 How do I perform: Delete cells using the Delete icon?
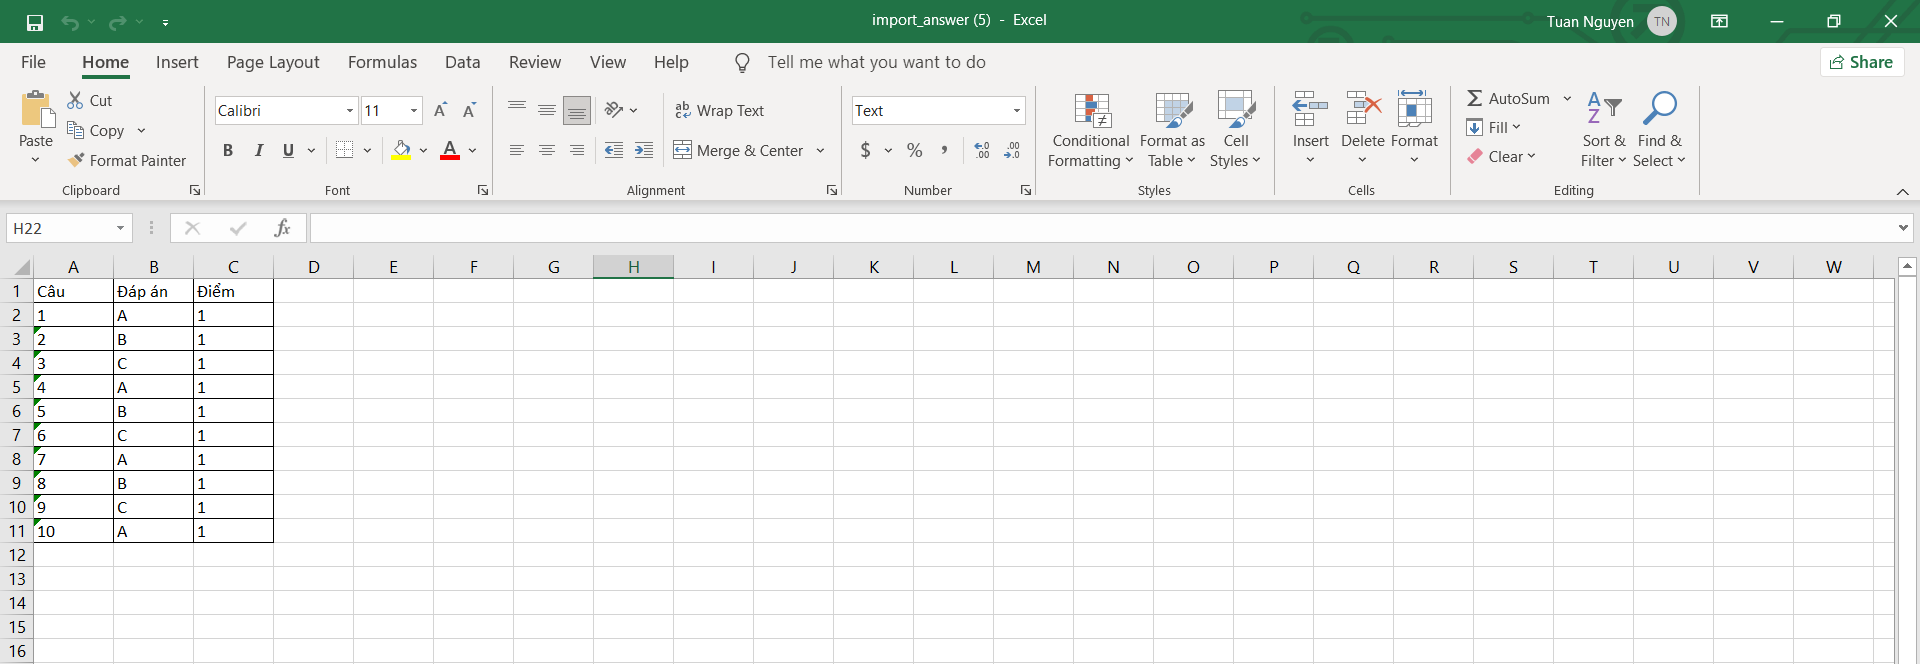click(x=1363, y=109)
